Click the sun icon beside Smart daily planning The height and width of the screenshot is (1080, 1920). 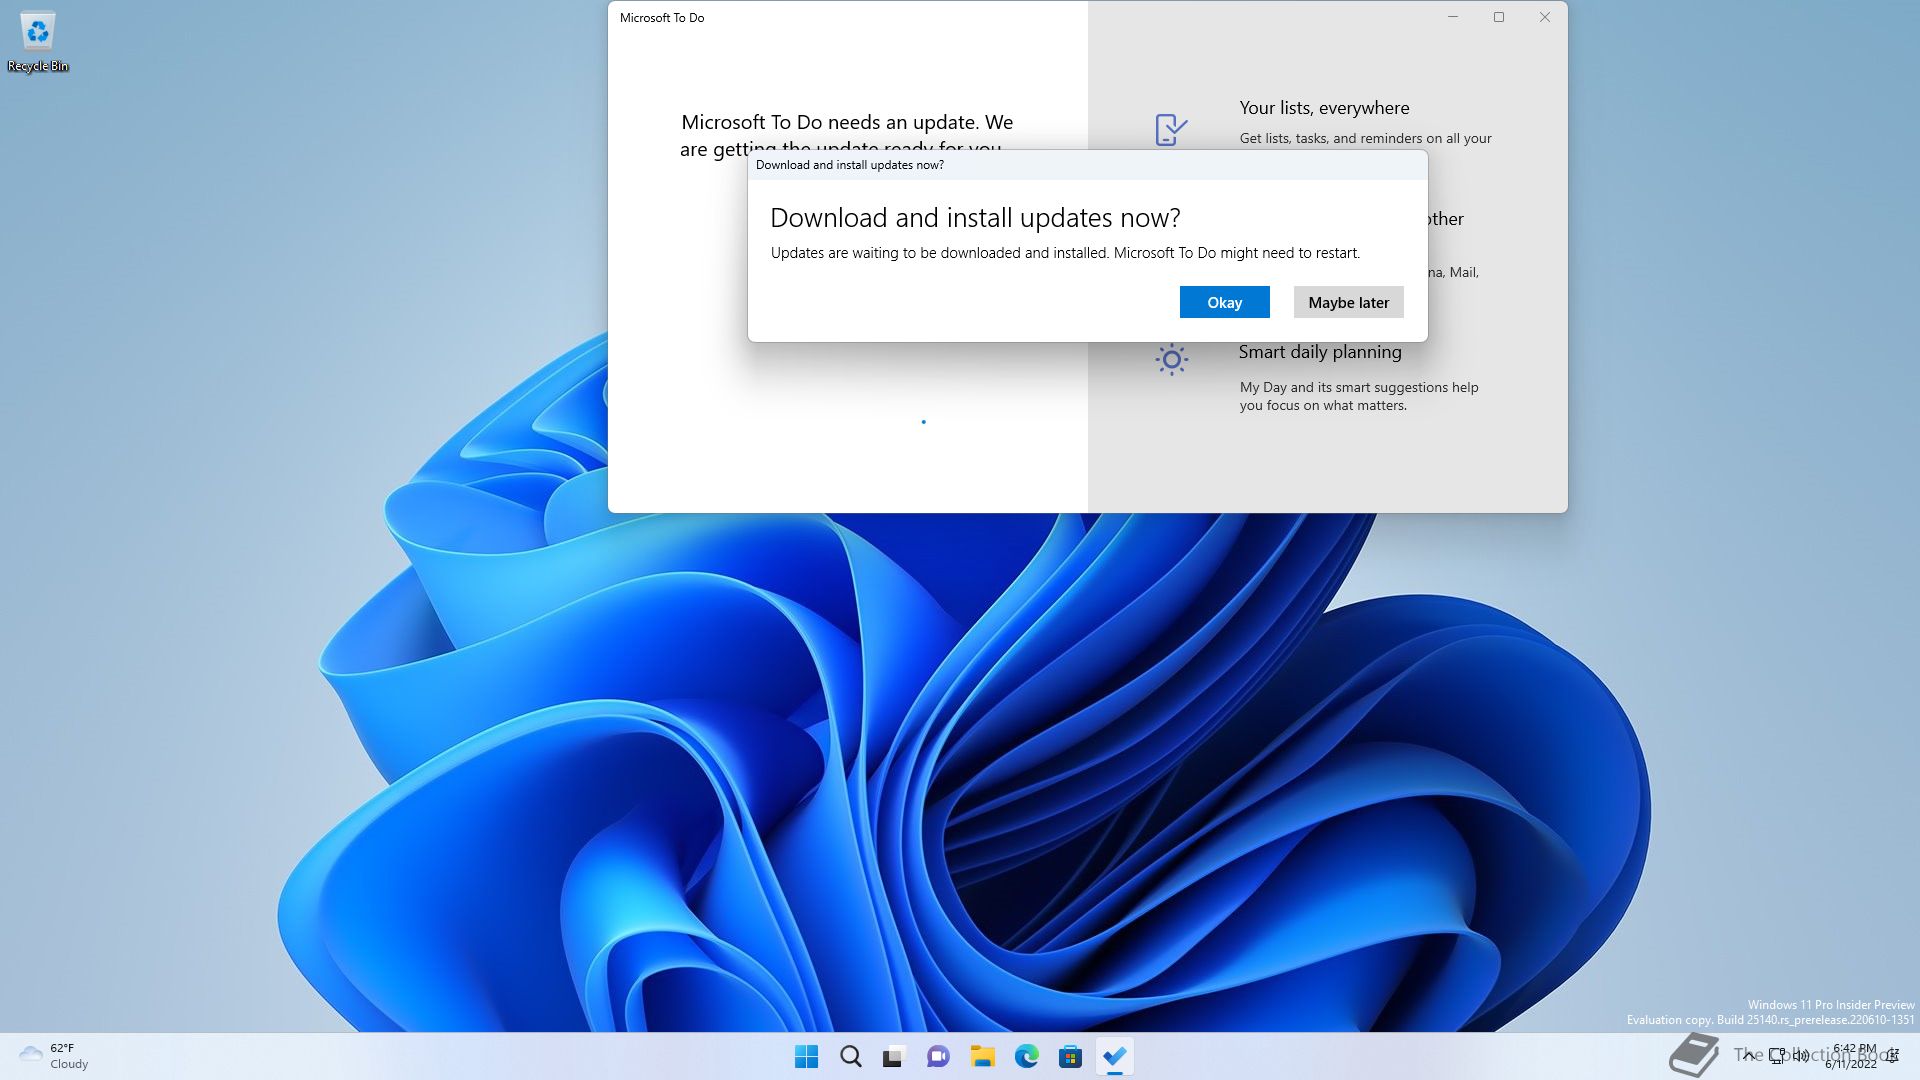click(x=1171, y=359)
